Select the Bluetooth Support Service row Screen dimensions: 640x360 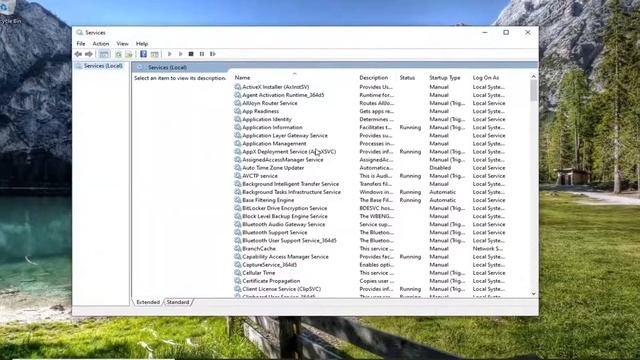coord(275,232)
